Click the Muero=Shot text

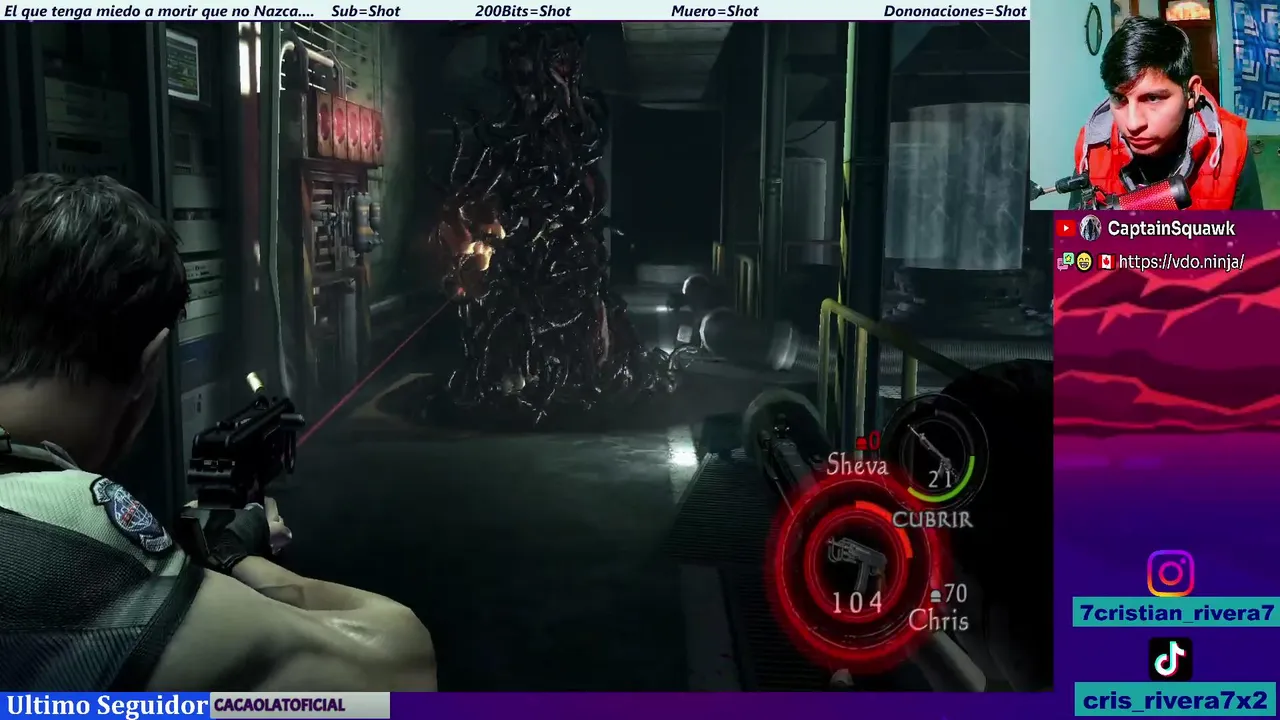[x=715, y=11]
